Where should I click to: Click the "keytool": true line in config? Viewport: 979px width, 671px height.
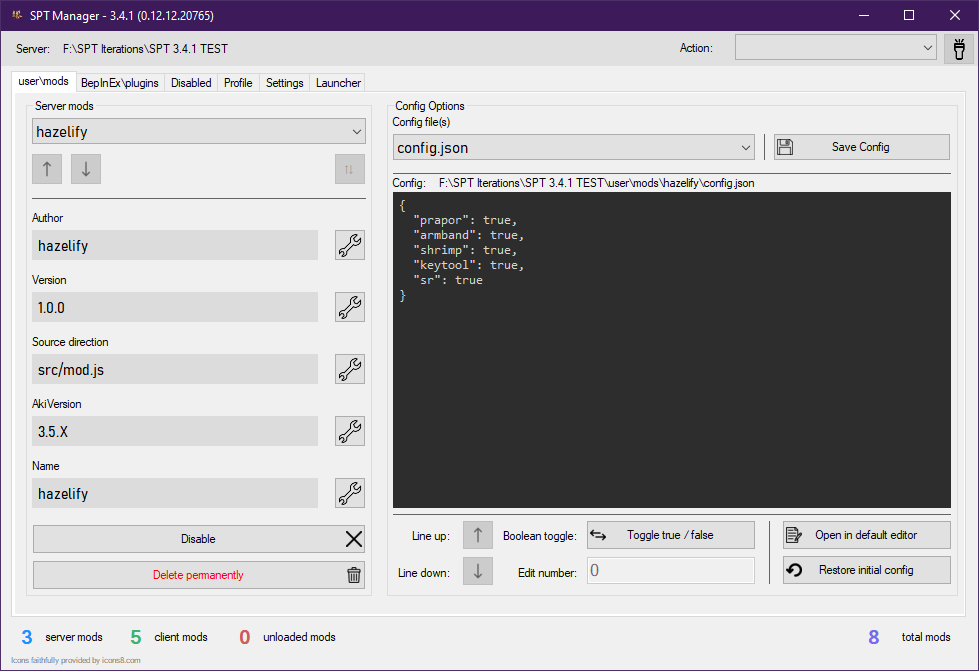468,265
